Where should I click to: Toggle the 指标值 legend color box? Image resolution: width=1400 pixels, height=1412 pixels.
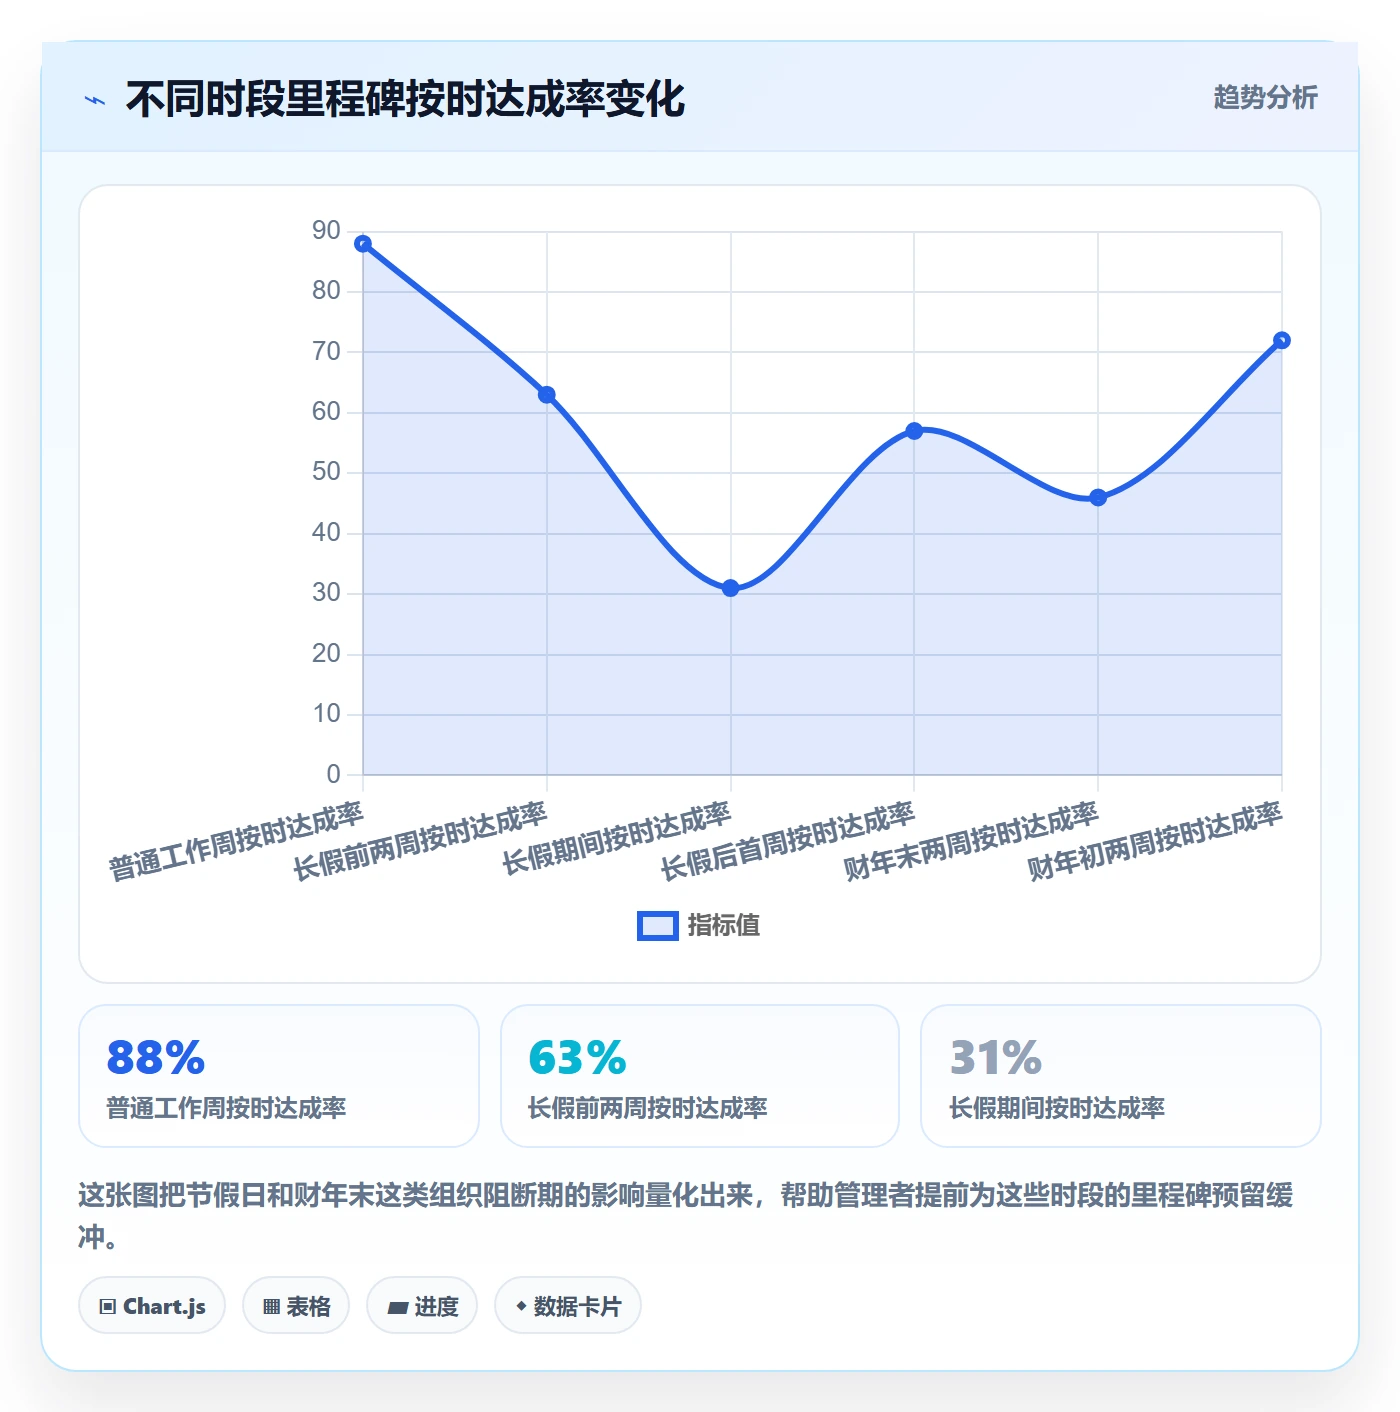(x=658, y=926)
